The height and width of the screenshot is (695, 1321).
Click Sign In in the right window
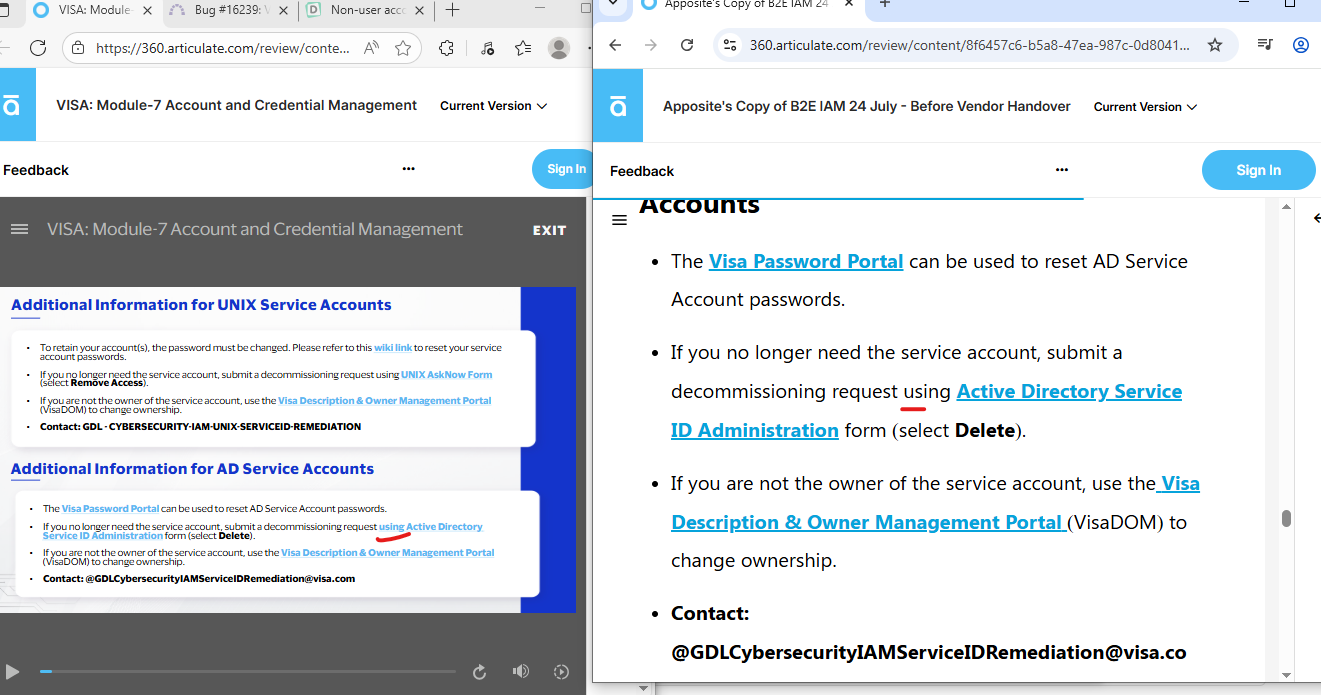click(1258, 170)
